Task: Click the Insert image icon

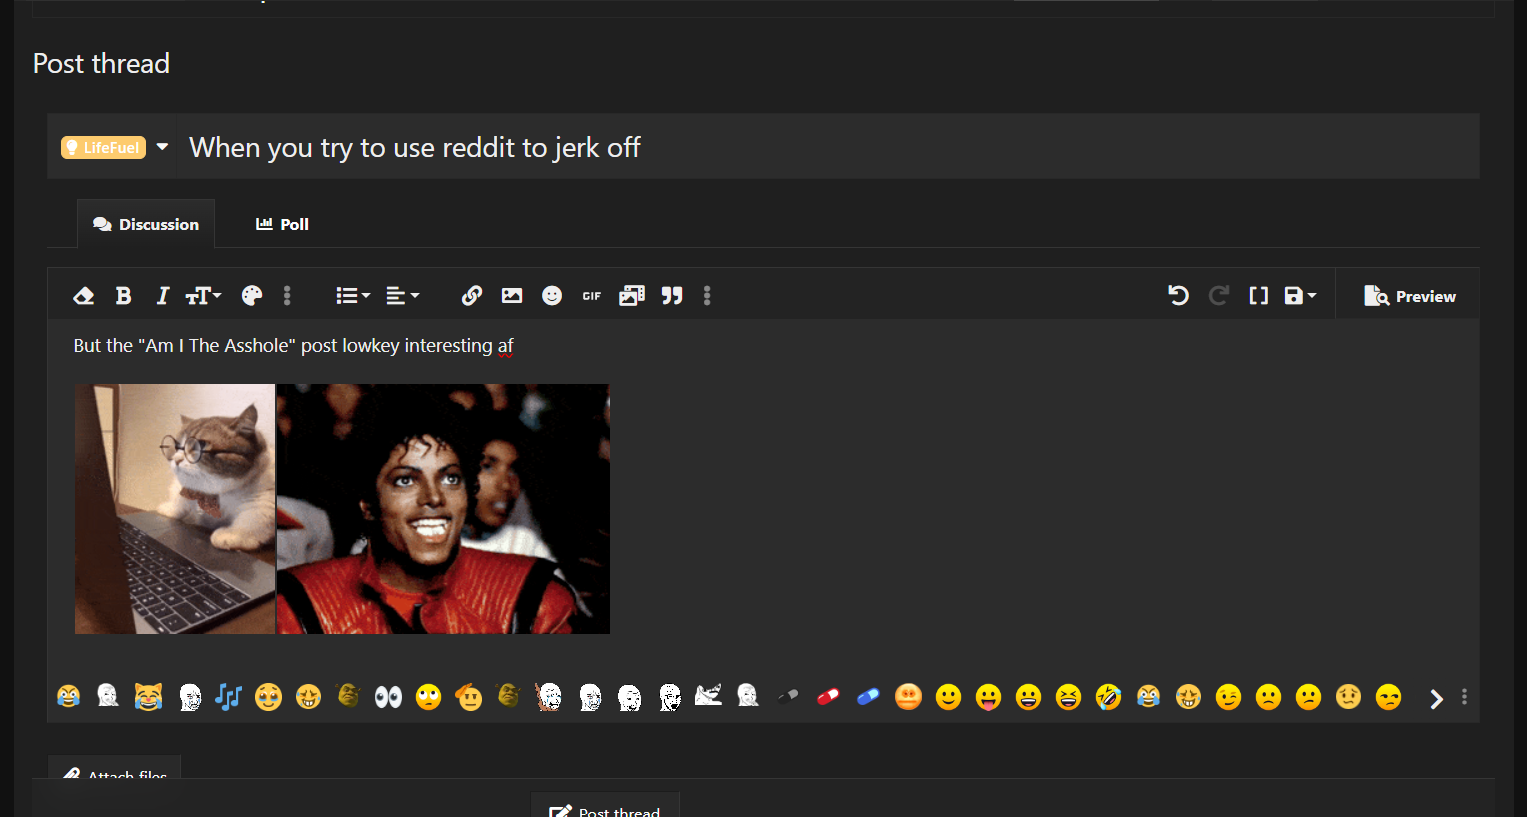Action: 512,296
